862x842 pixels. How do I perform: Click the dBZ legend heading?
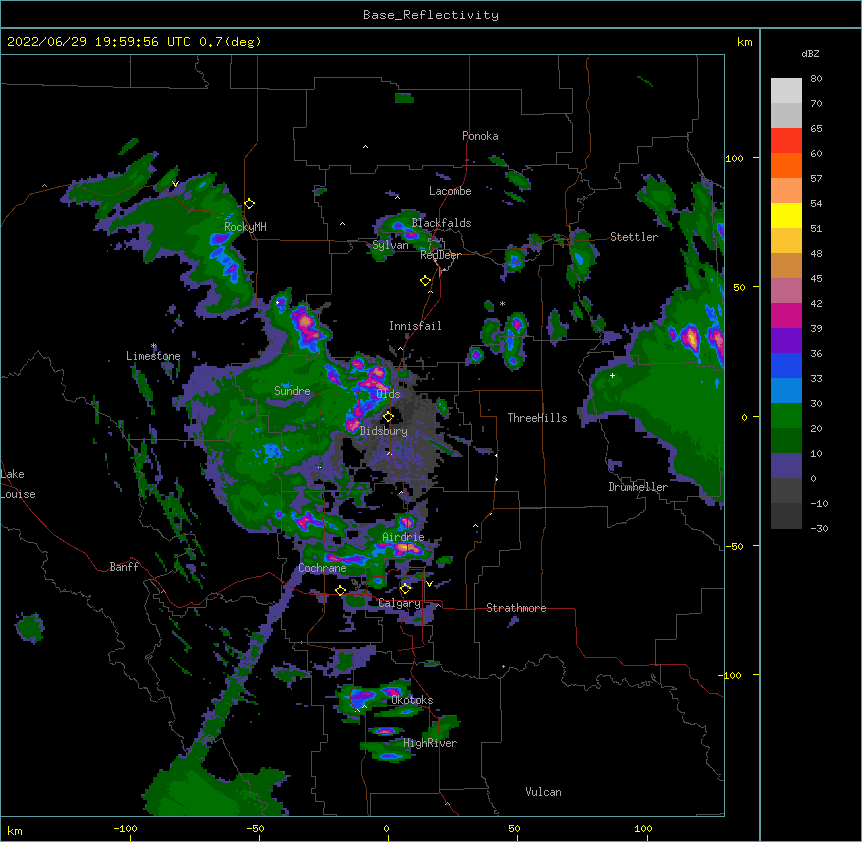click(810, 53)
